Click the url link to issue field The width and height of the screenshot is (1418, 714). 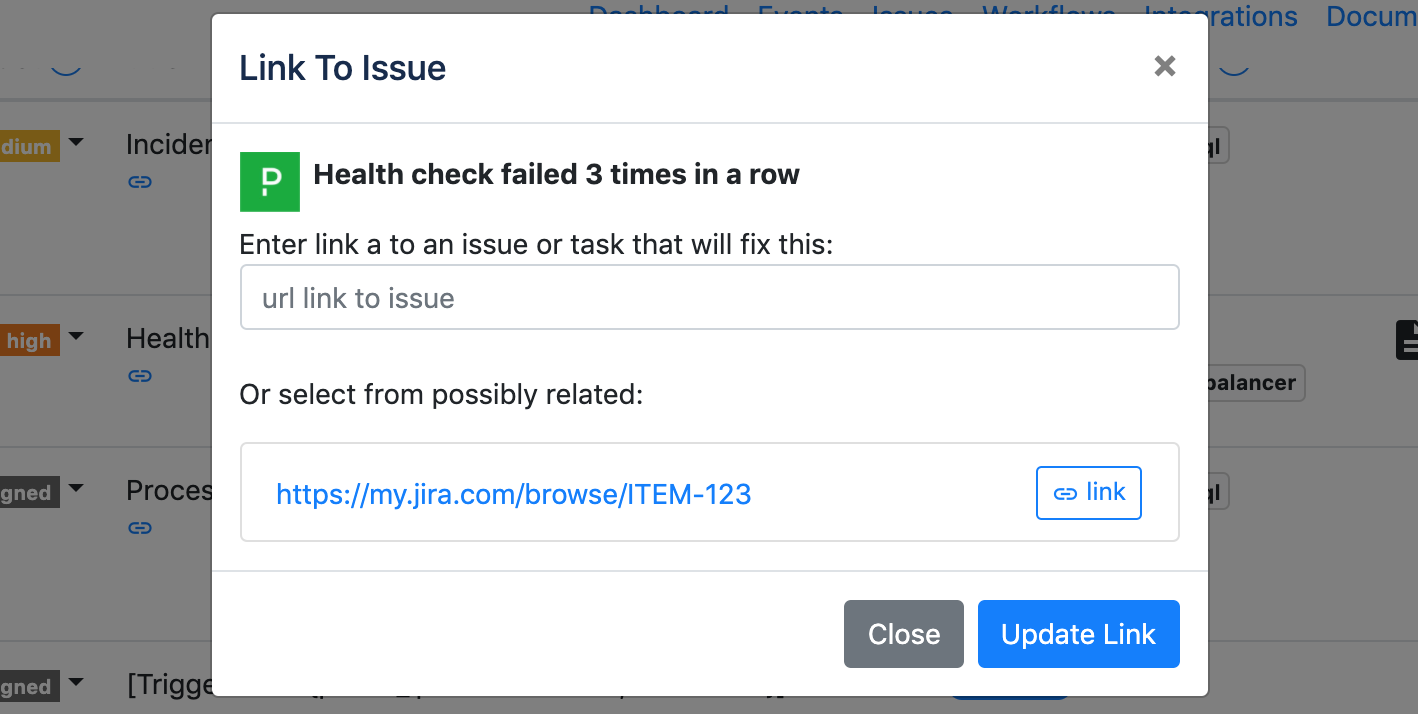point(710,297)
